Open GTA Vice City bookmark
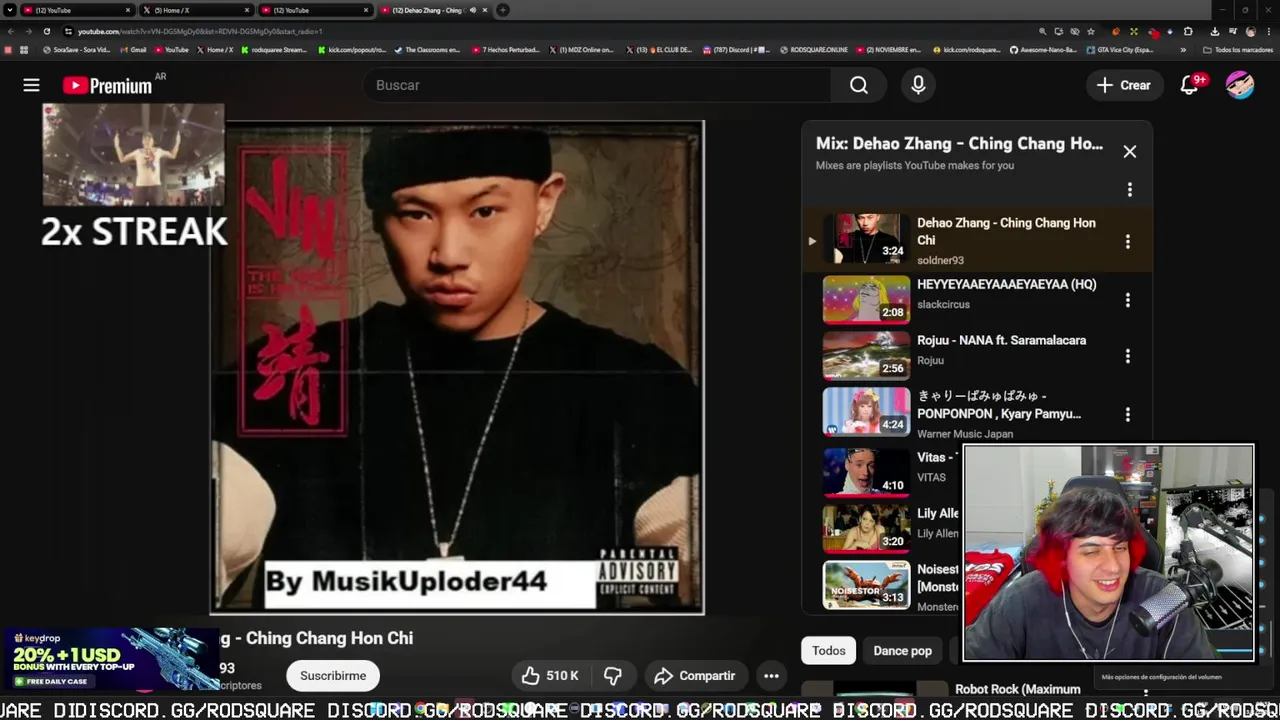This screenshot has height=720, width=1280. (1120, 50)
